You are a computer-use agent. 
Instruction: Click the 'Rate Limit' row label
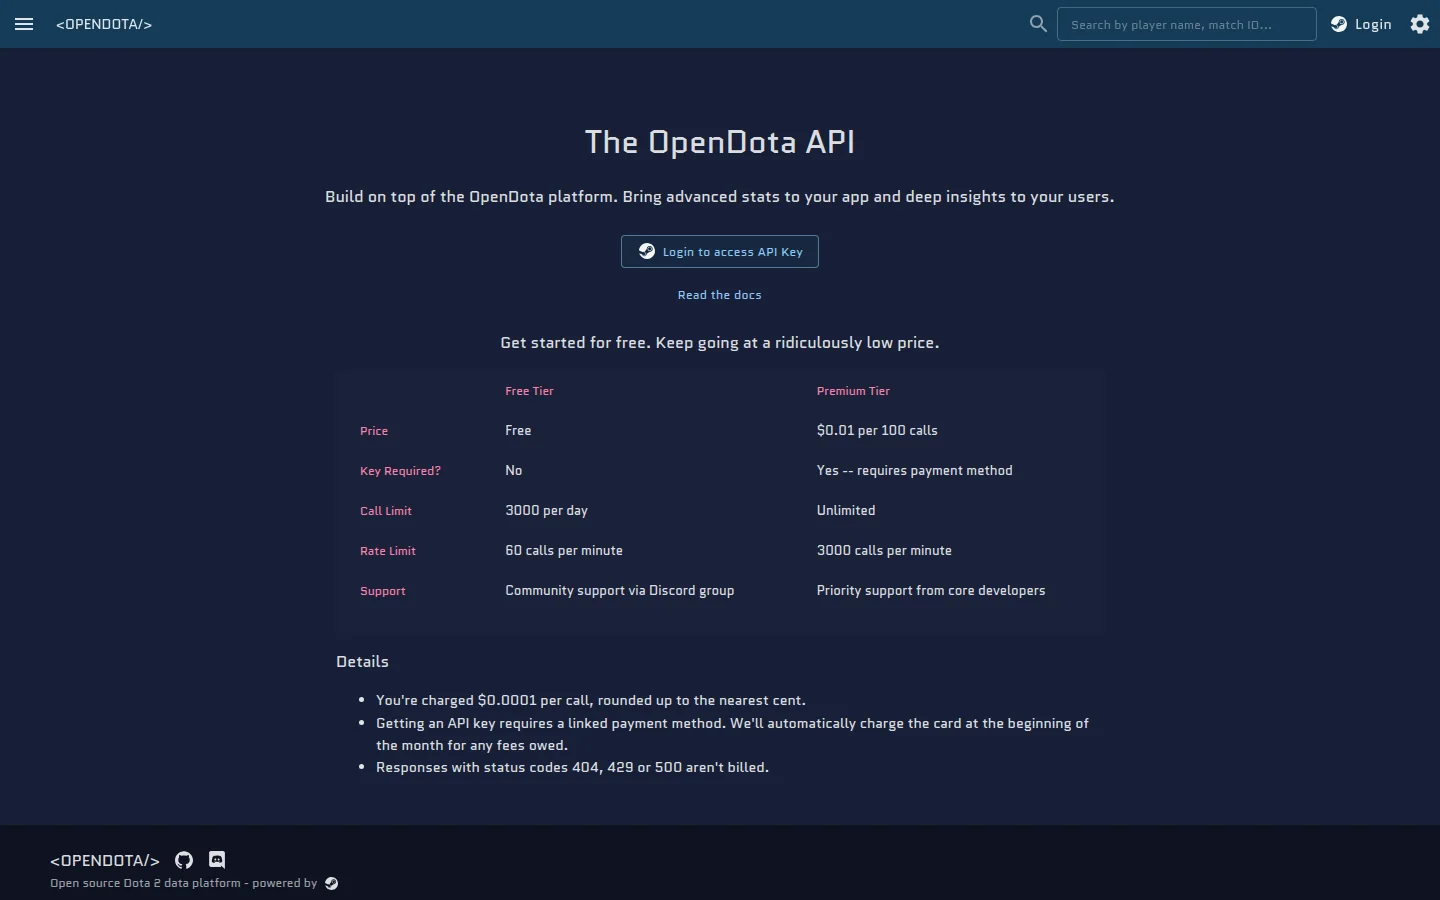pos(388,551)
